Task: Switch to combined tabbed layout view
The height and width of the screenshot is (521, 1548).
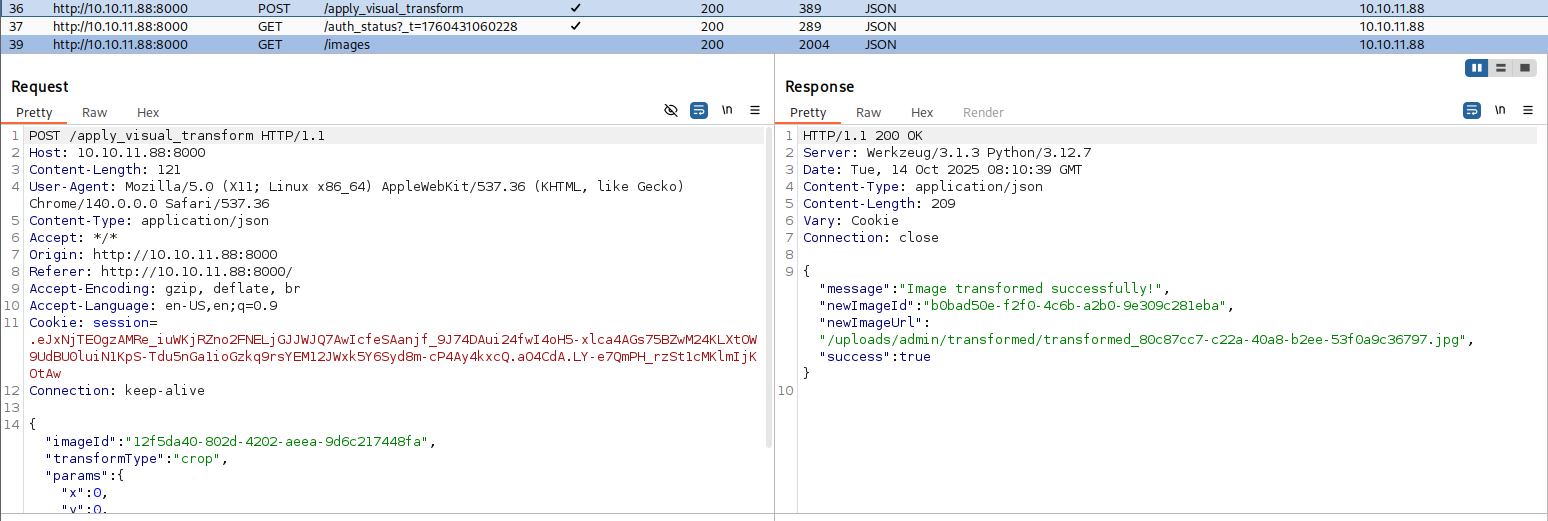Action: coord(1525,68)
